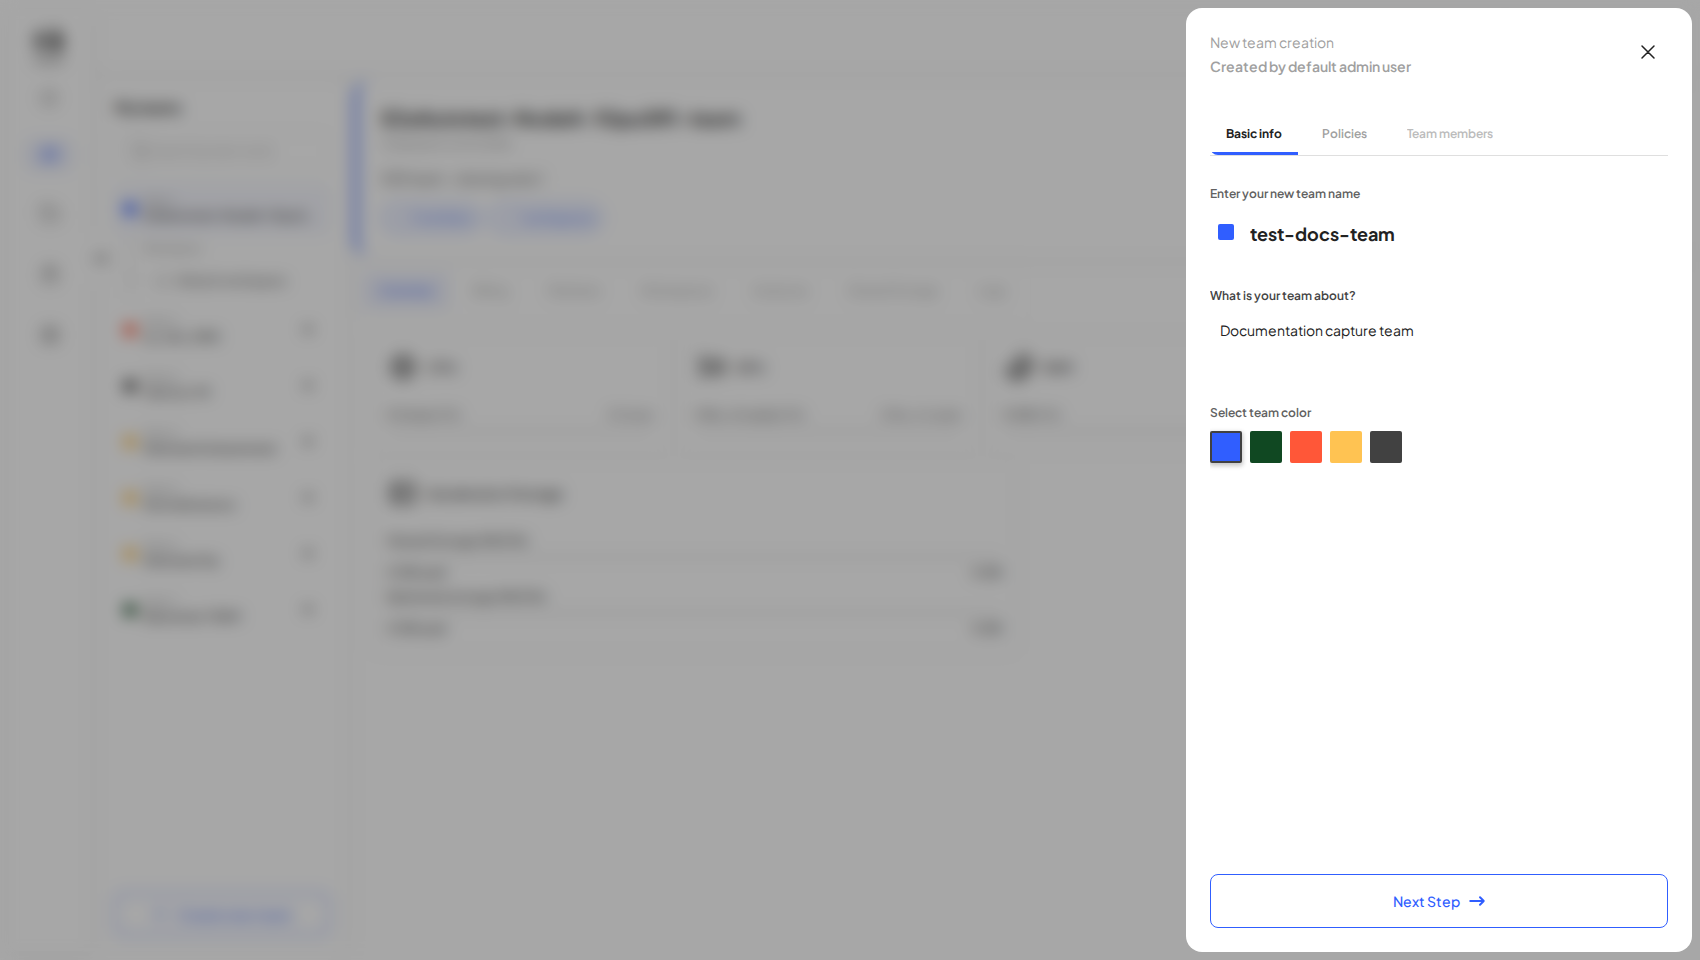Image resolution: width=1700 pixels, height=960 pixels.
Task: Select the blue team color swatch
Action: (x=1226, y=447)
